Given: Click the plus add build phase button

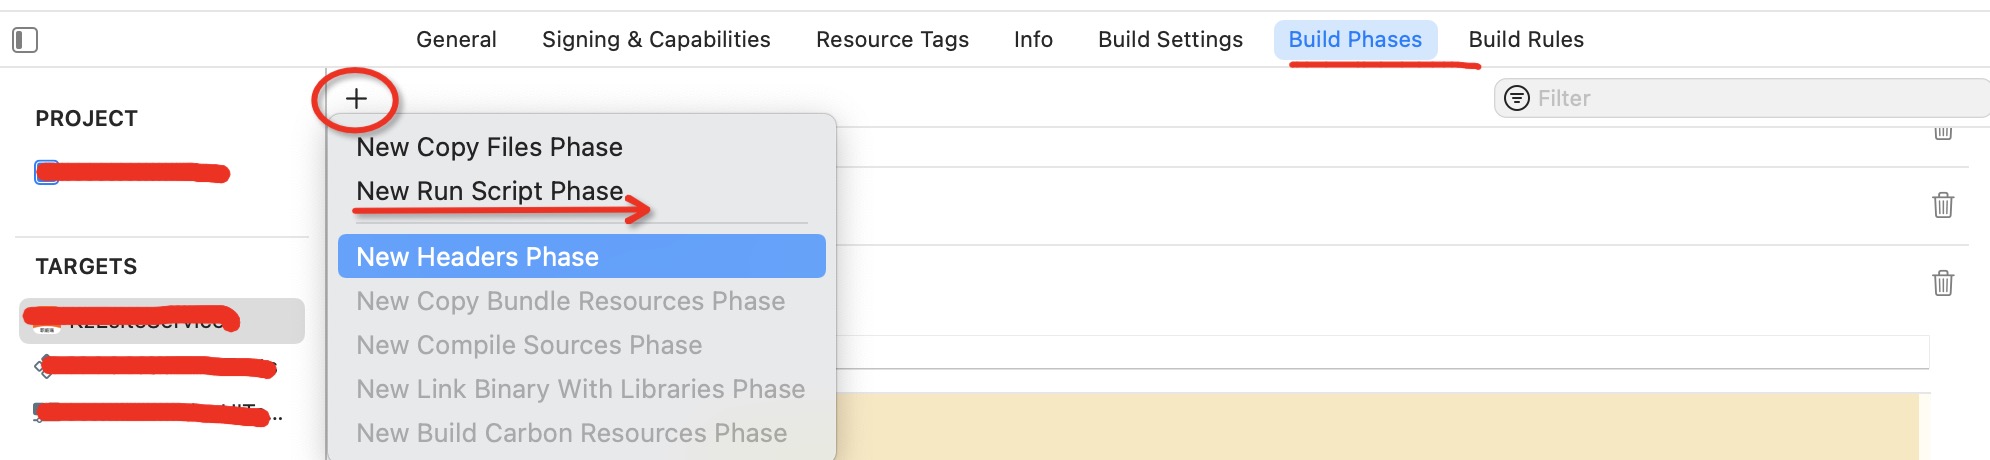Looking at the screenshot, I should click(x=356, y=98).
